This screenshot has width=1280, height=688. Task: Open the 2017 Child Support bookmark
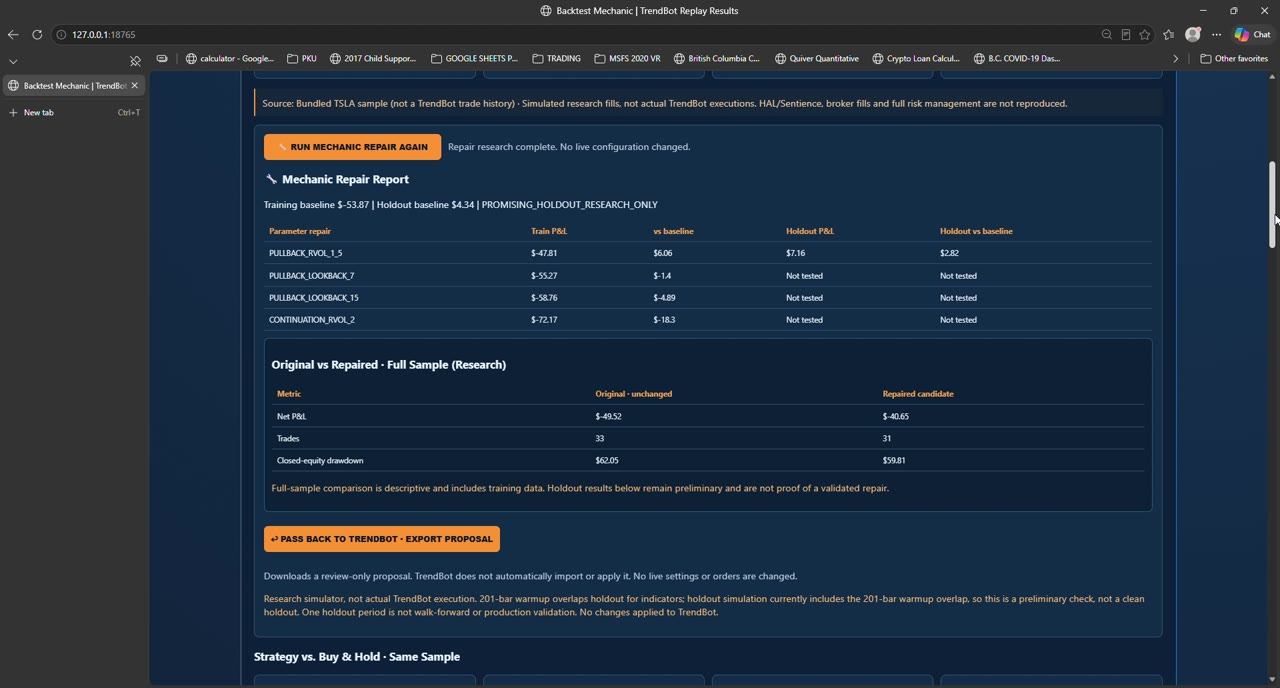pyautogui.click(x=373, y=58)
